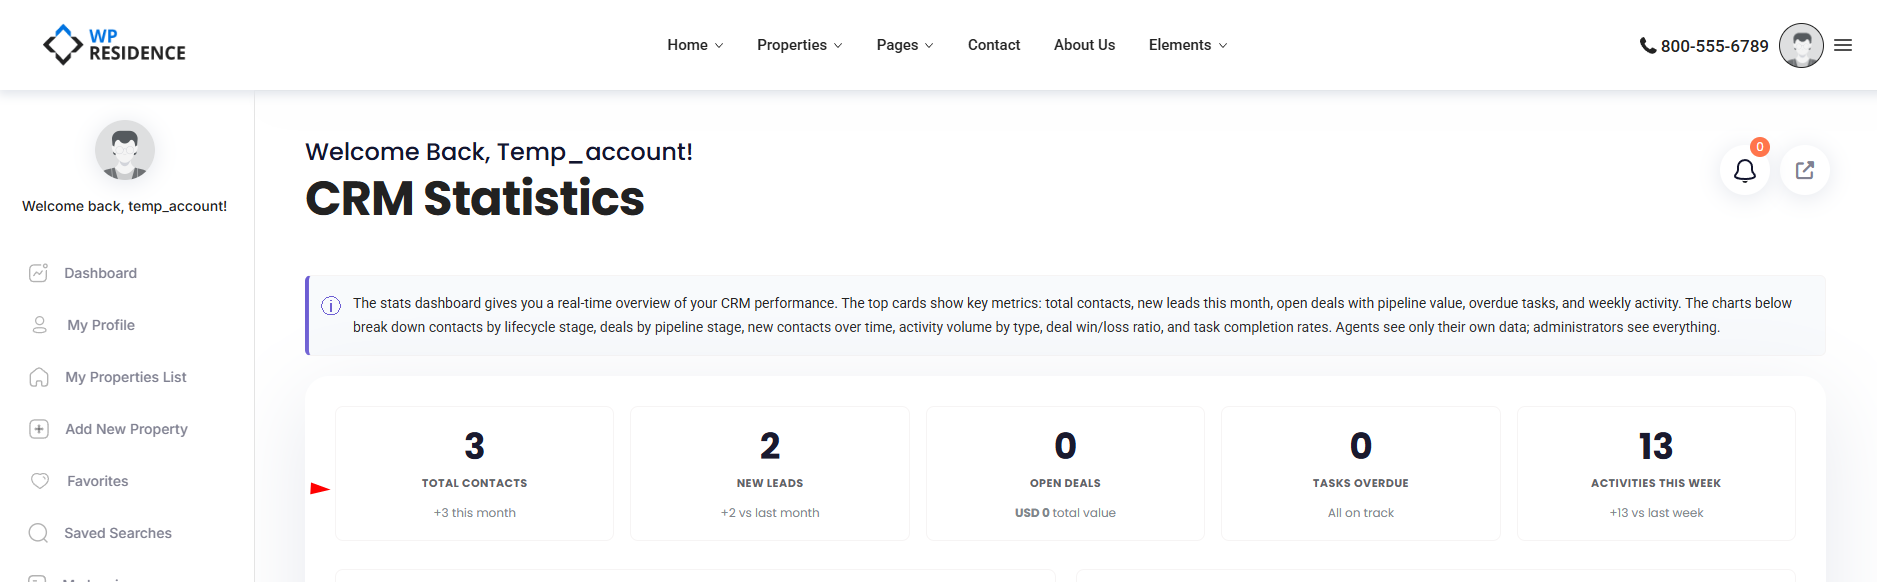Image resolution: width=1877 pixels, height=582 pixels.
Task: Expand the Pages dropdown menu
Action: click(x=904, y=45)
